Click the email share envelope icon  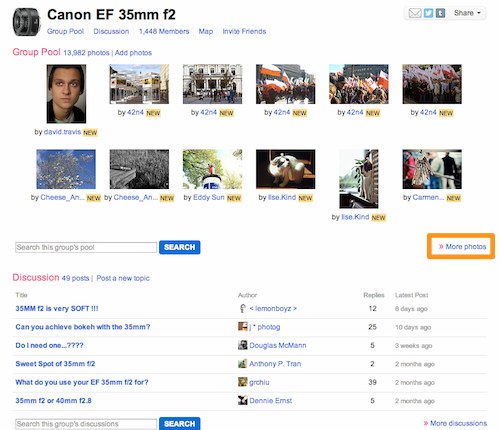pyautogui.click(x=415, y=13)
